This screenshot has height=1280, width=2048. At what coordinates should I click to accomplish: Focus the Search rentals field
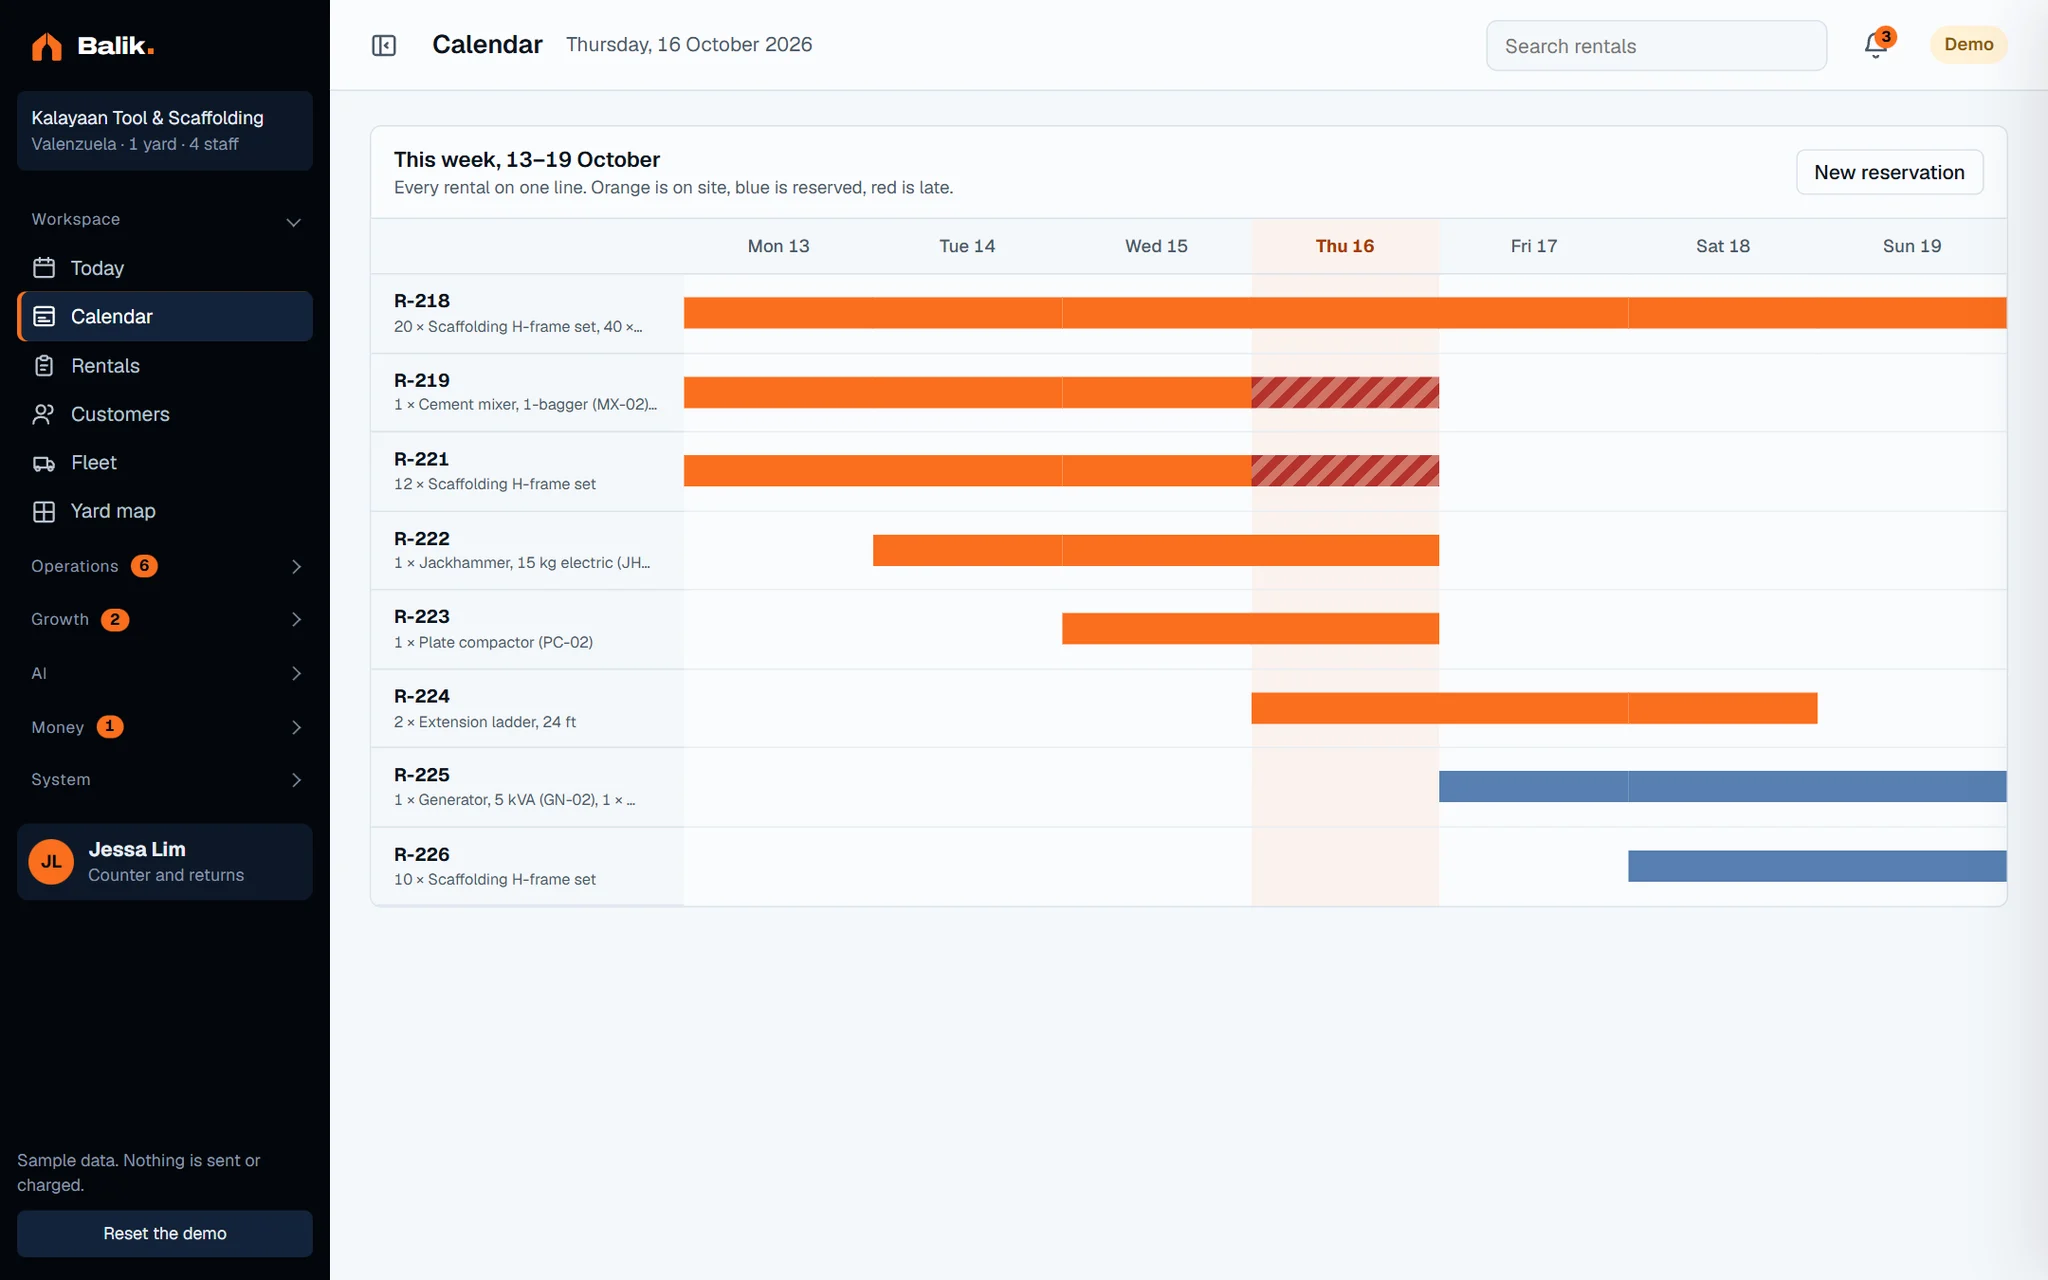(1656, 46)
